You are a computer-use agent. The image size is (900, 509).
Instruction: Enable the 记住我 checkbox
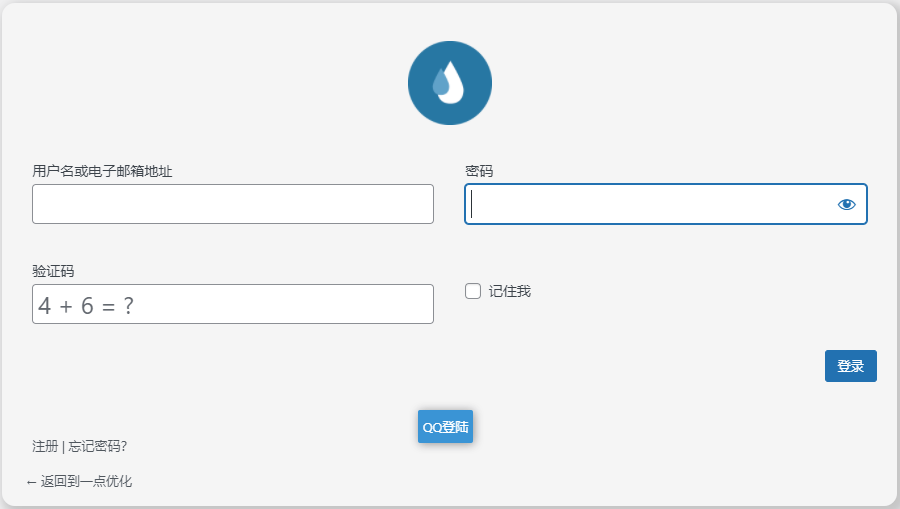tap(473, 291)
